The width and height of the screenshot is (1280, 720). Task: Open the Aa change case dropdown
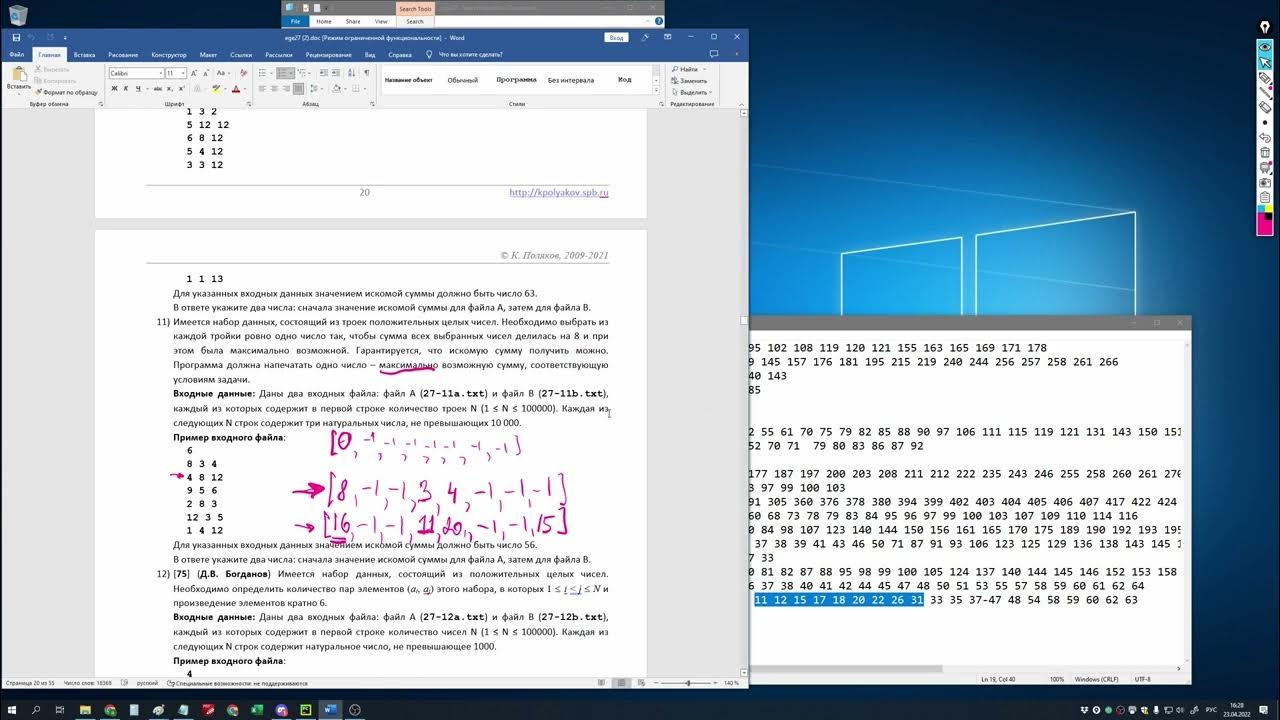[x=222, y=73]
